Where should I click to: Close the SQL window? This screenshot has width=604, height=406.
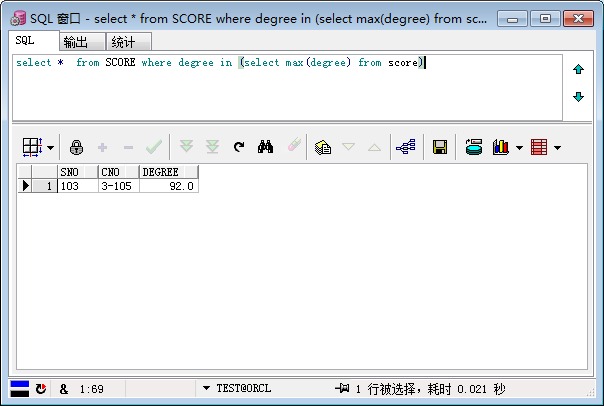pos(578,18)
